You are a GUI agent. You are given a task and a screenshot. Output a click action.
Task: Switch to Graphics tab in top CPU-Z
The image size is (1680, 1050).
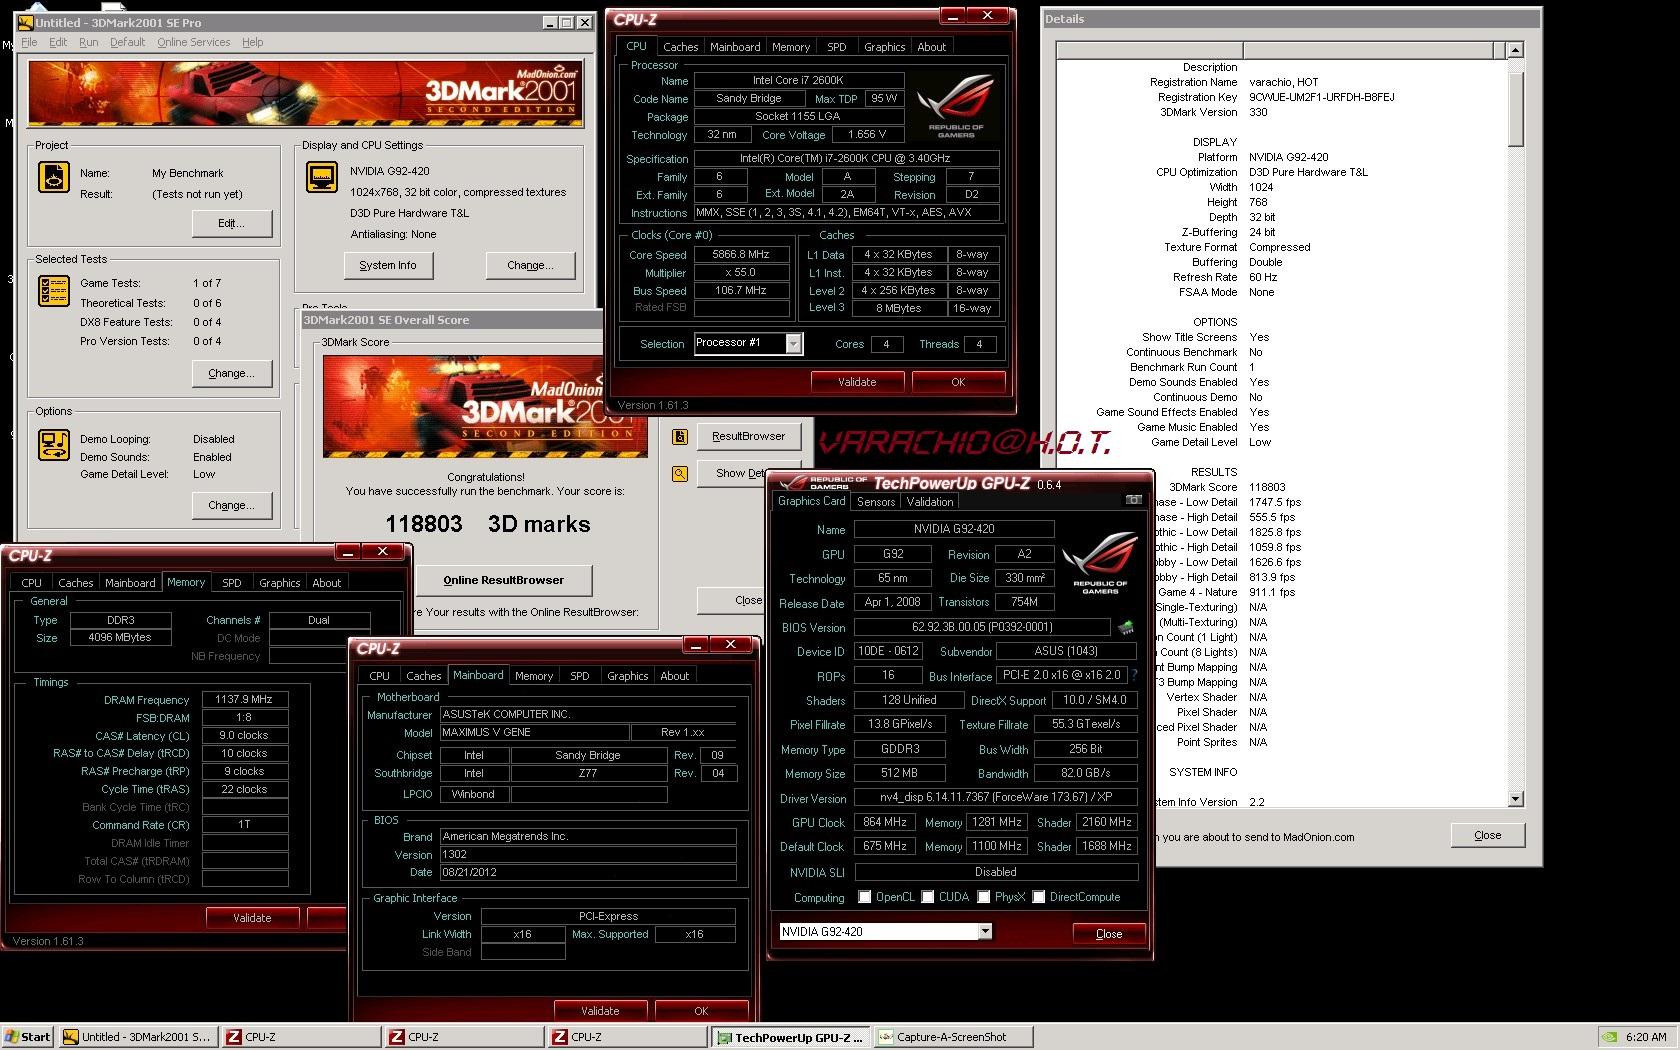pos(884,47)
